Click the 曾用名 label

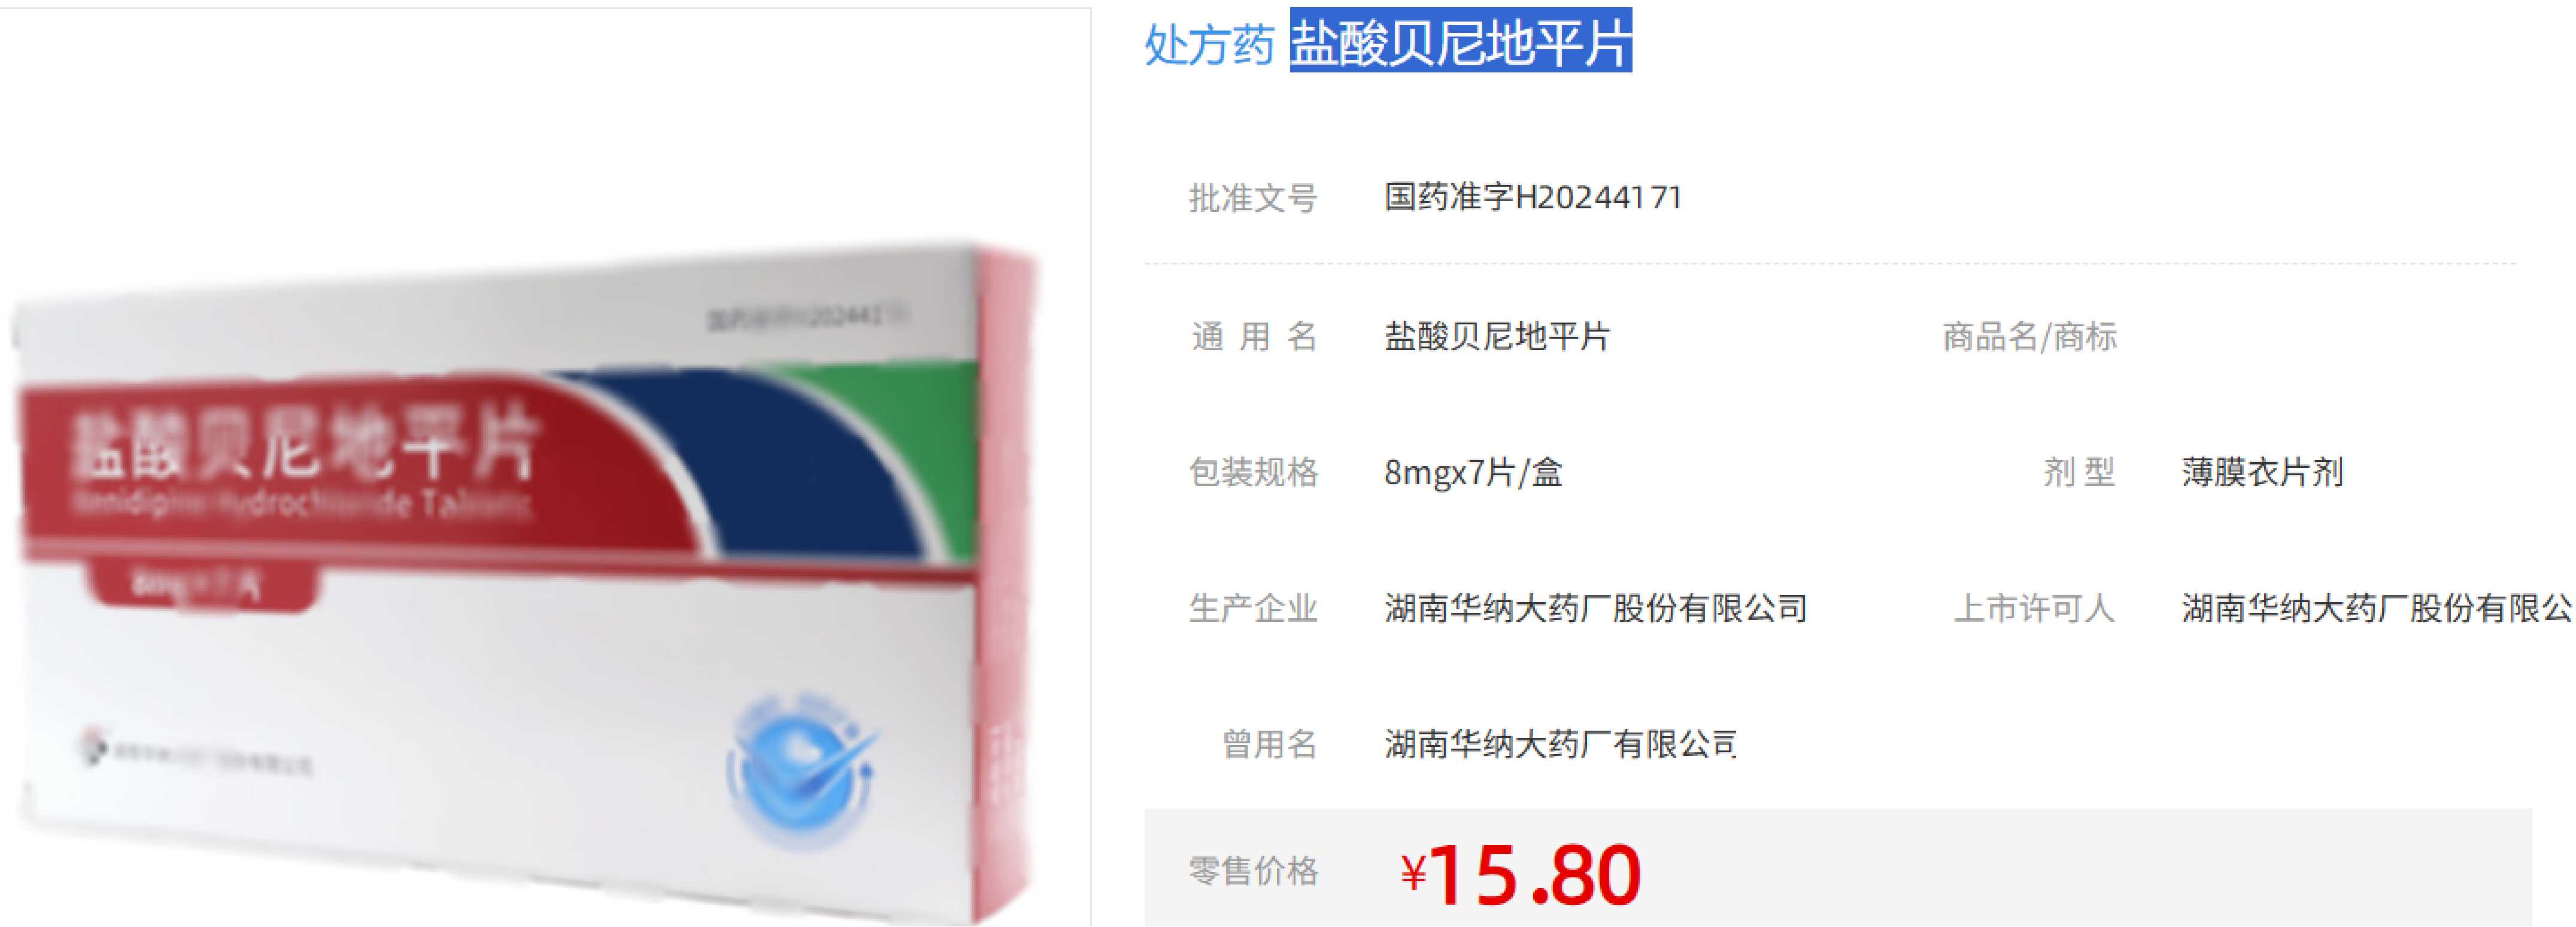tap(1269, 744)
